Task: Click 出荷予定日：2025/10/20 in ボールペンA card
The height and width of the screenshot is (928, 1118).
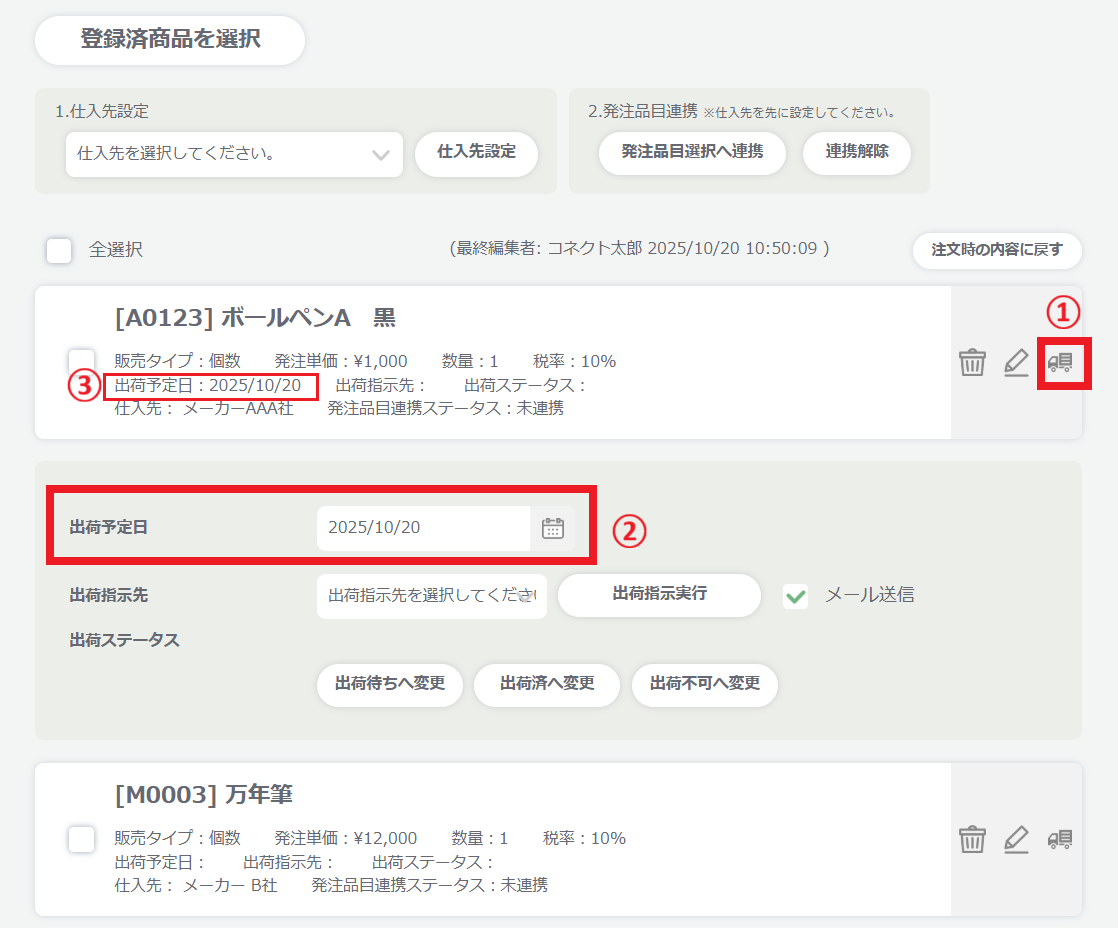Action: click(x=208, y=386)
